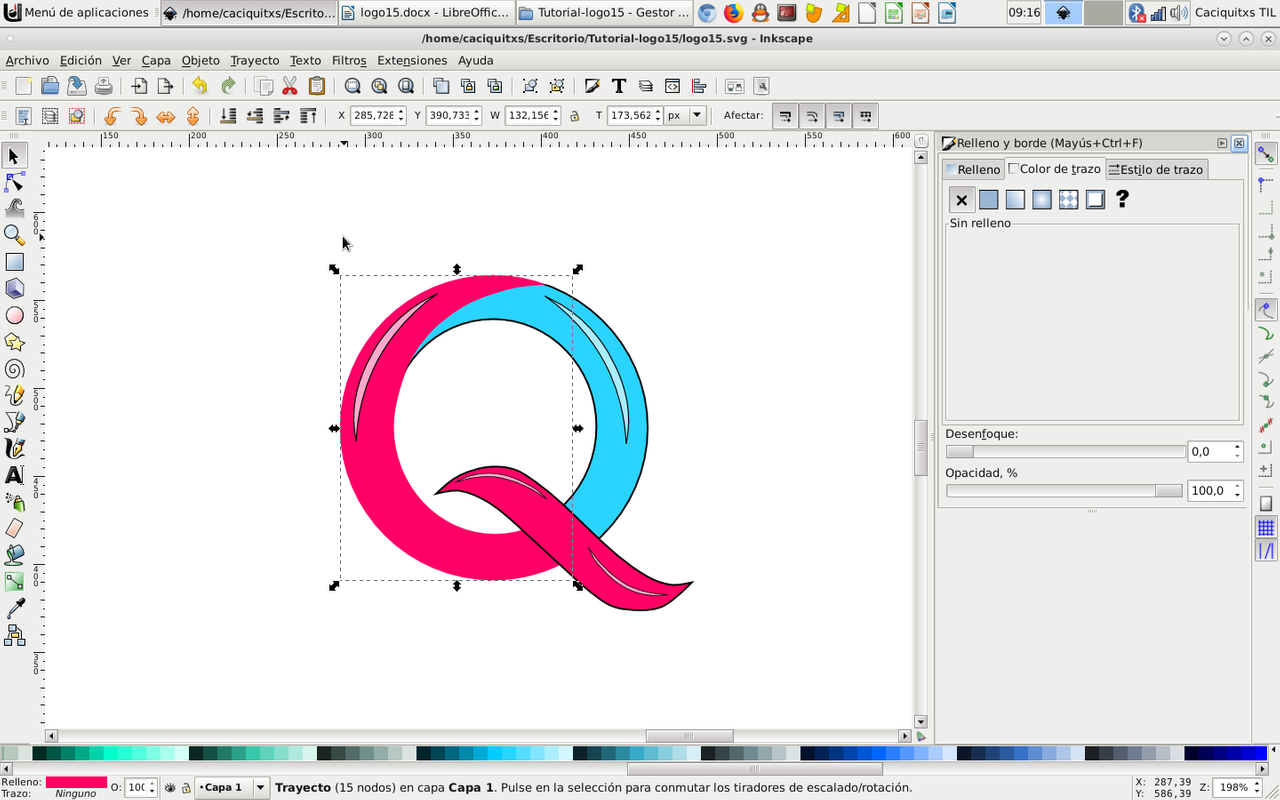Open the Filtros menu
Screen dimensions: 1280x800
[x=349, y=60]
